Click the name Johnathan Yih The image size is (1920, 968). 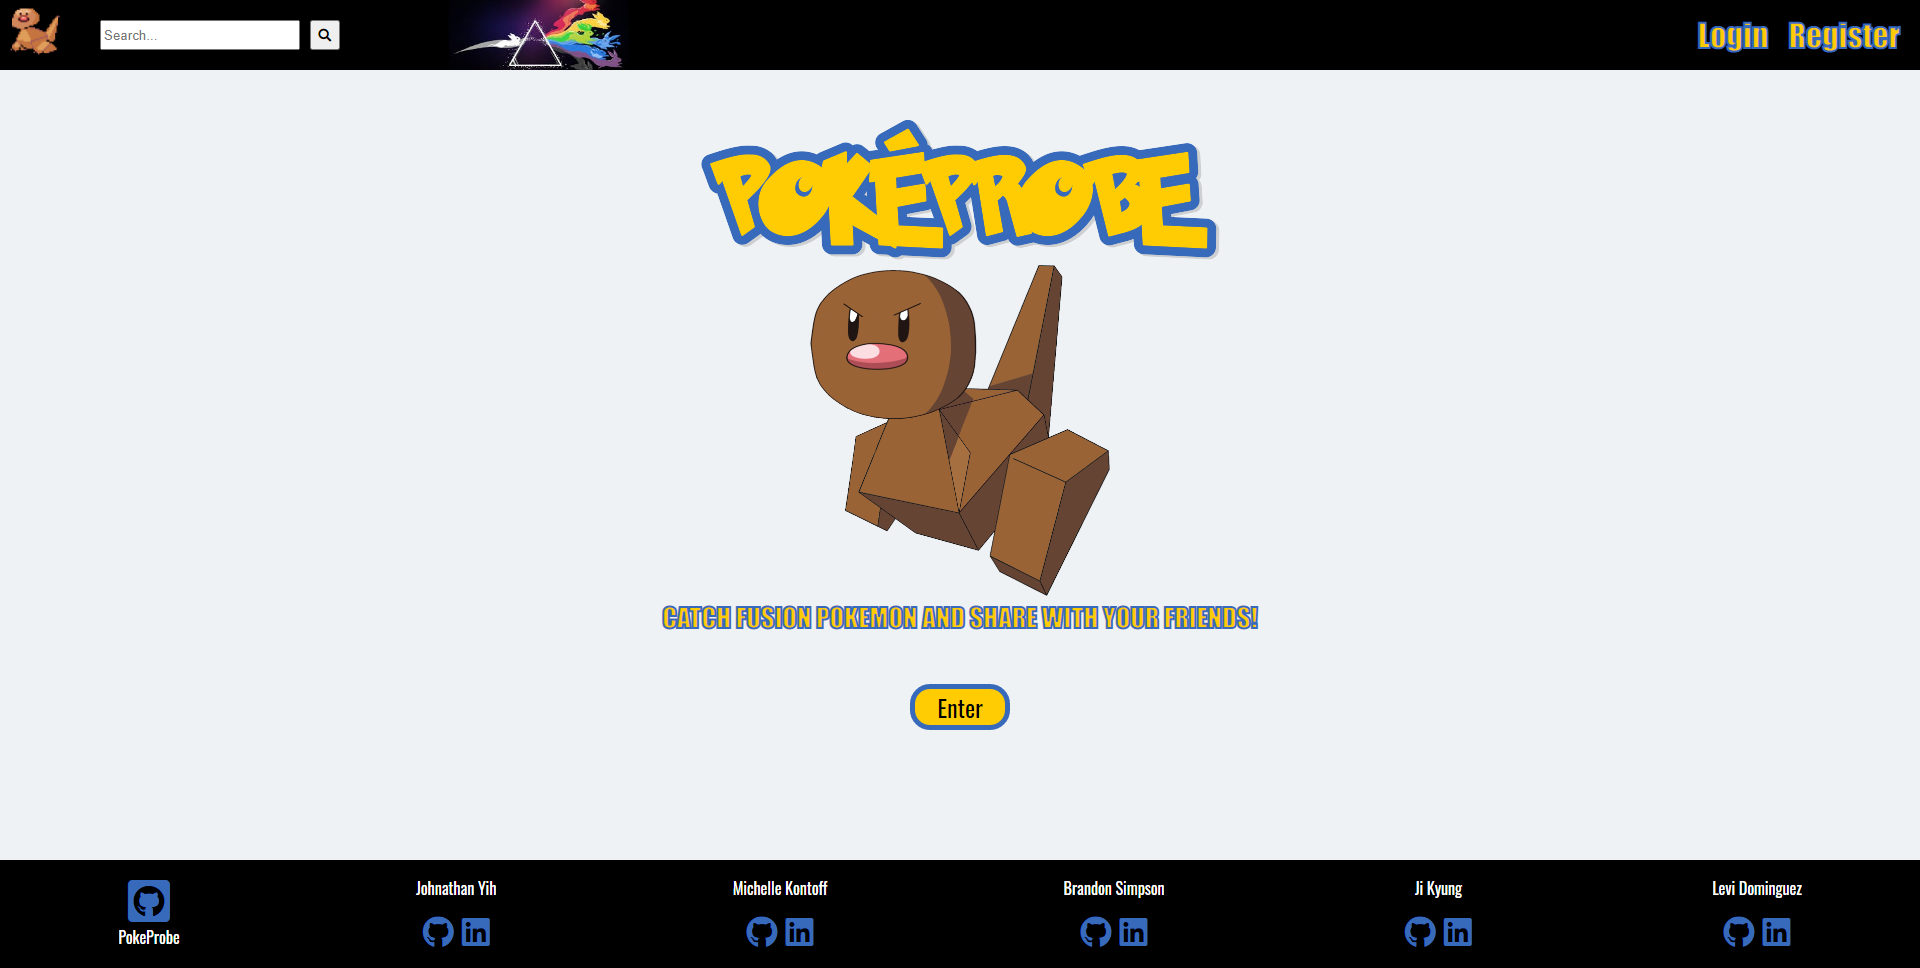pos(456,888)
